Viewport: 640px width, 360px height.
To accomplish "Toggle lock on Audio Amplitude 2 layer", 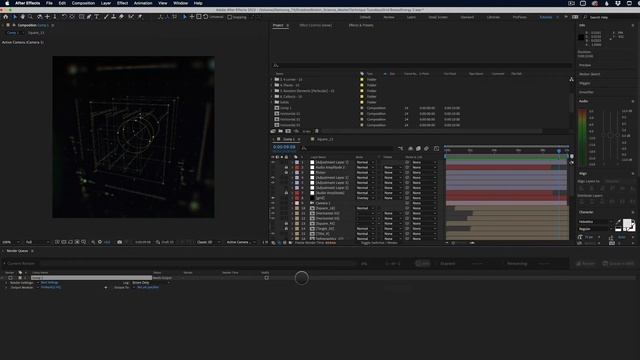I will [x=286, y=167].
